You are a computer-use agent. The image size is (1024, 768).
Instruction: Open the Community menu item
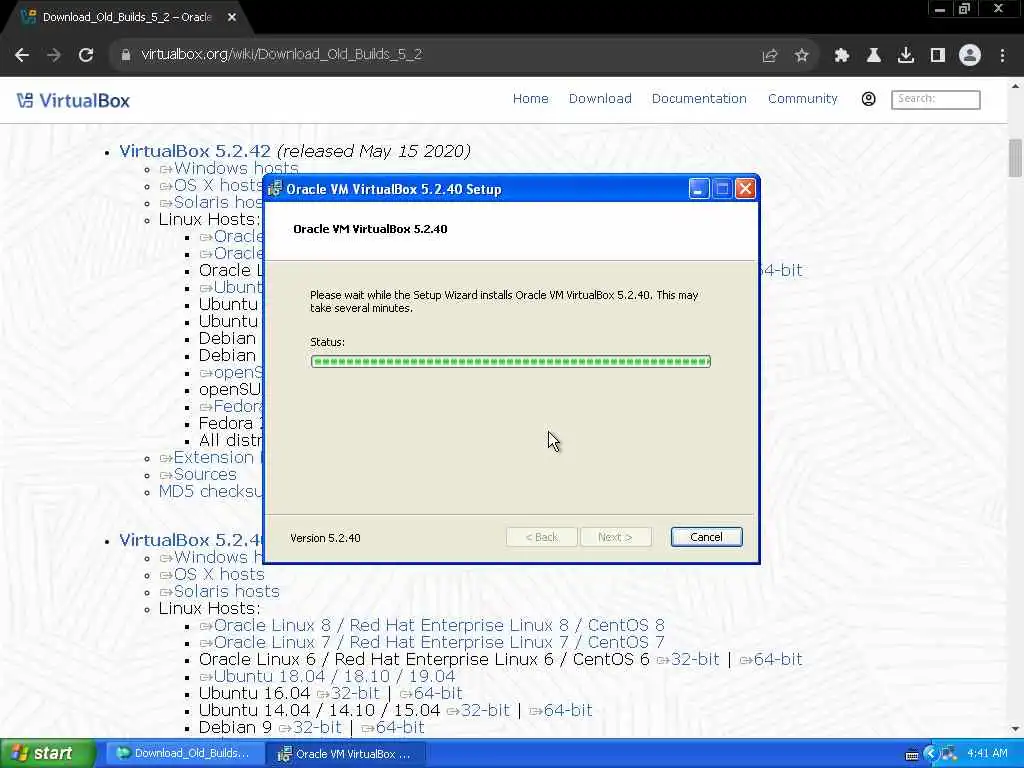pyautogui.click(x=803, y=99)
